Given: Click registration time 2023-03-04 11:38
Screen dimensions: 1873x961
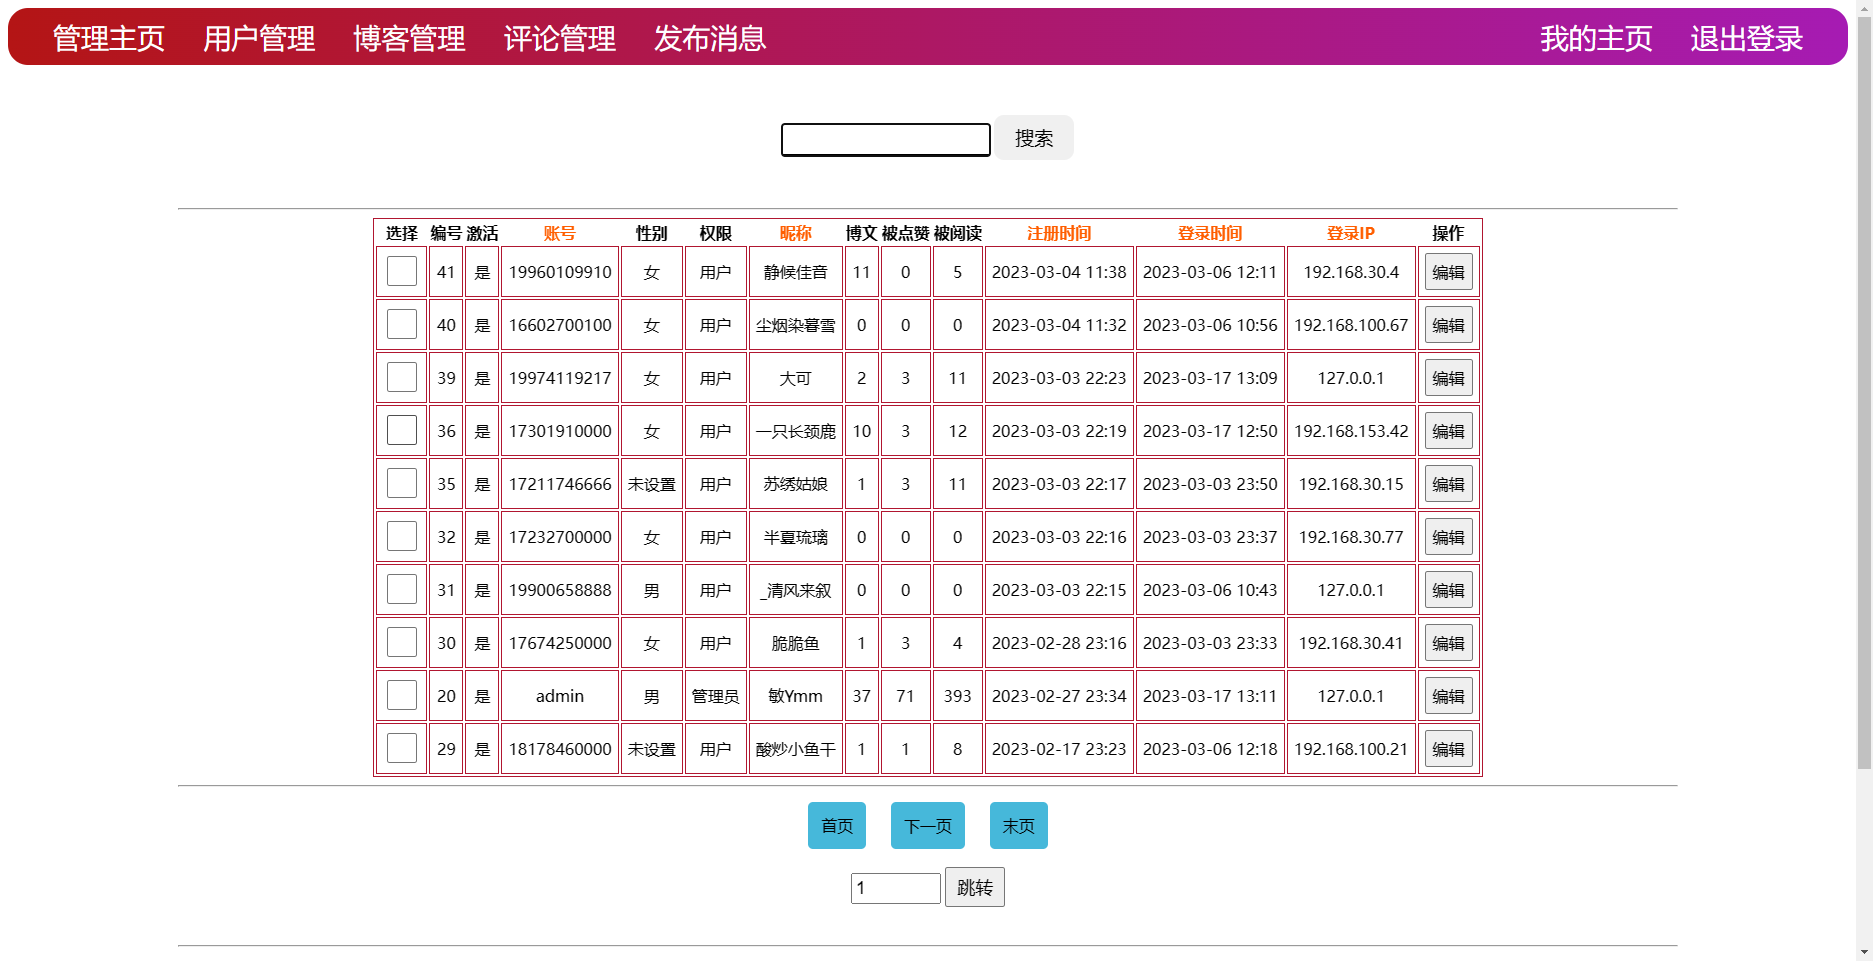Looking at the screenshot, I should [1059, 272].
